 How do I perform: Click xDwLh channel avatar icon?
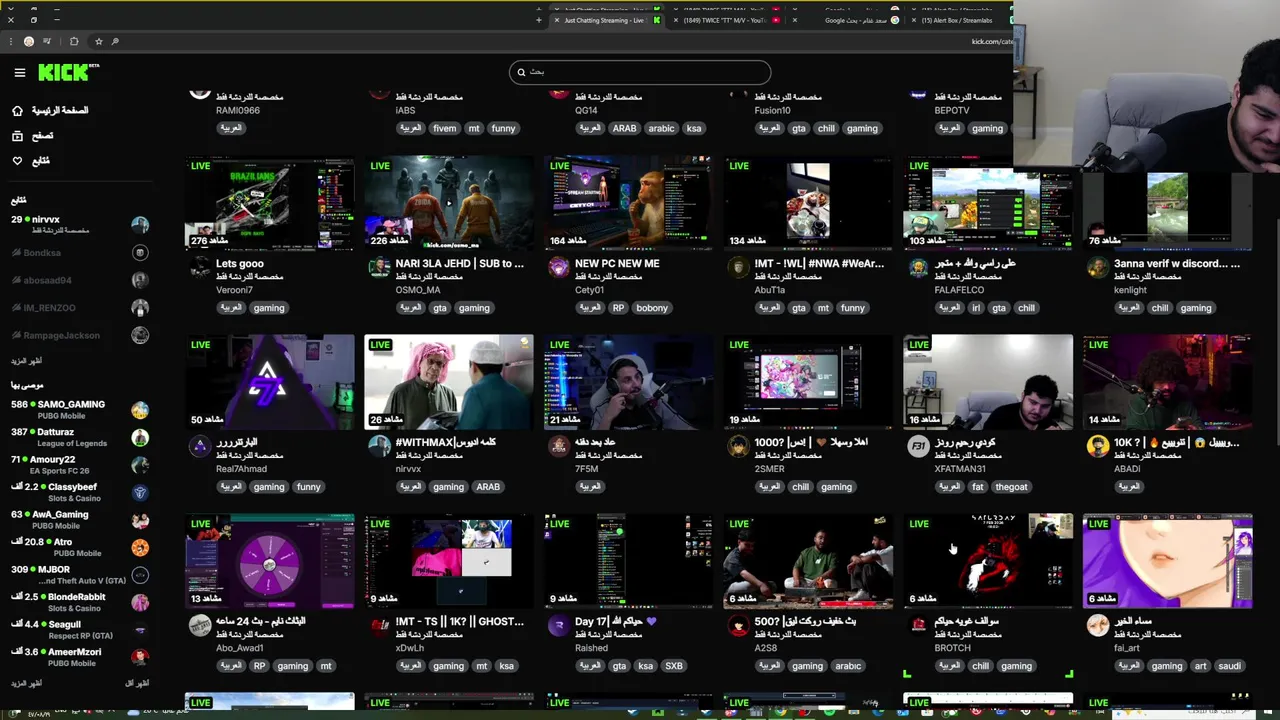(379, 625)
